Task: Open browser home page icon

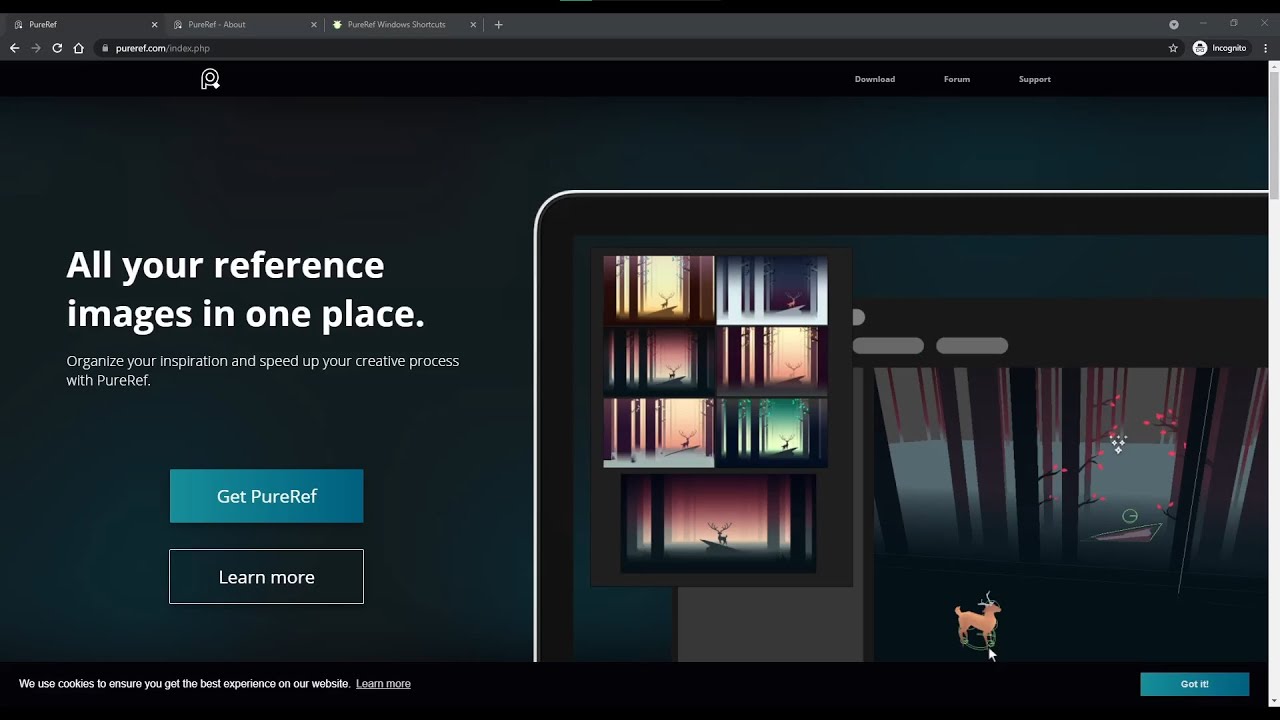Action: coord(78,48)
